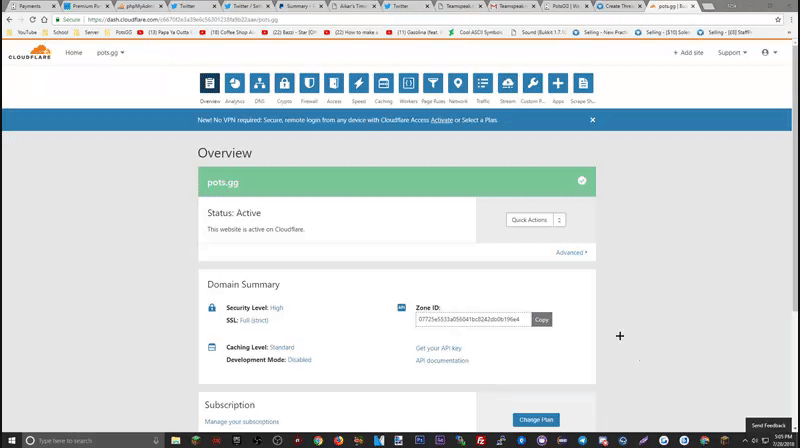Open Google Chrome from the taskbar
The image size is (800, 448).
pos(318,440)
